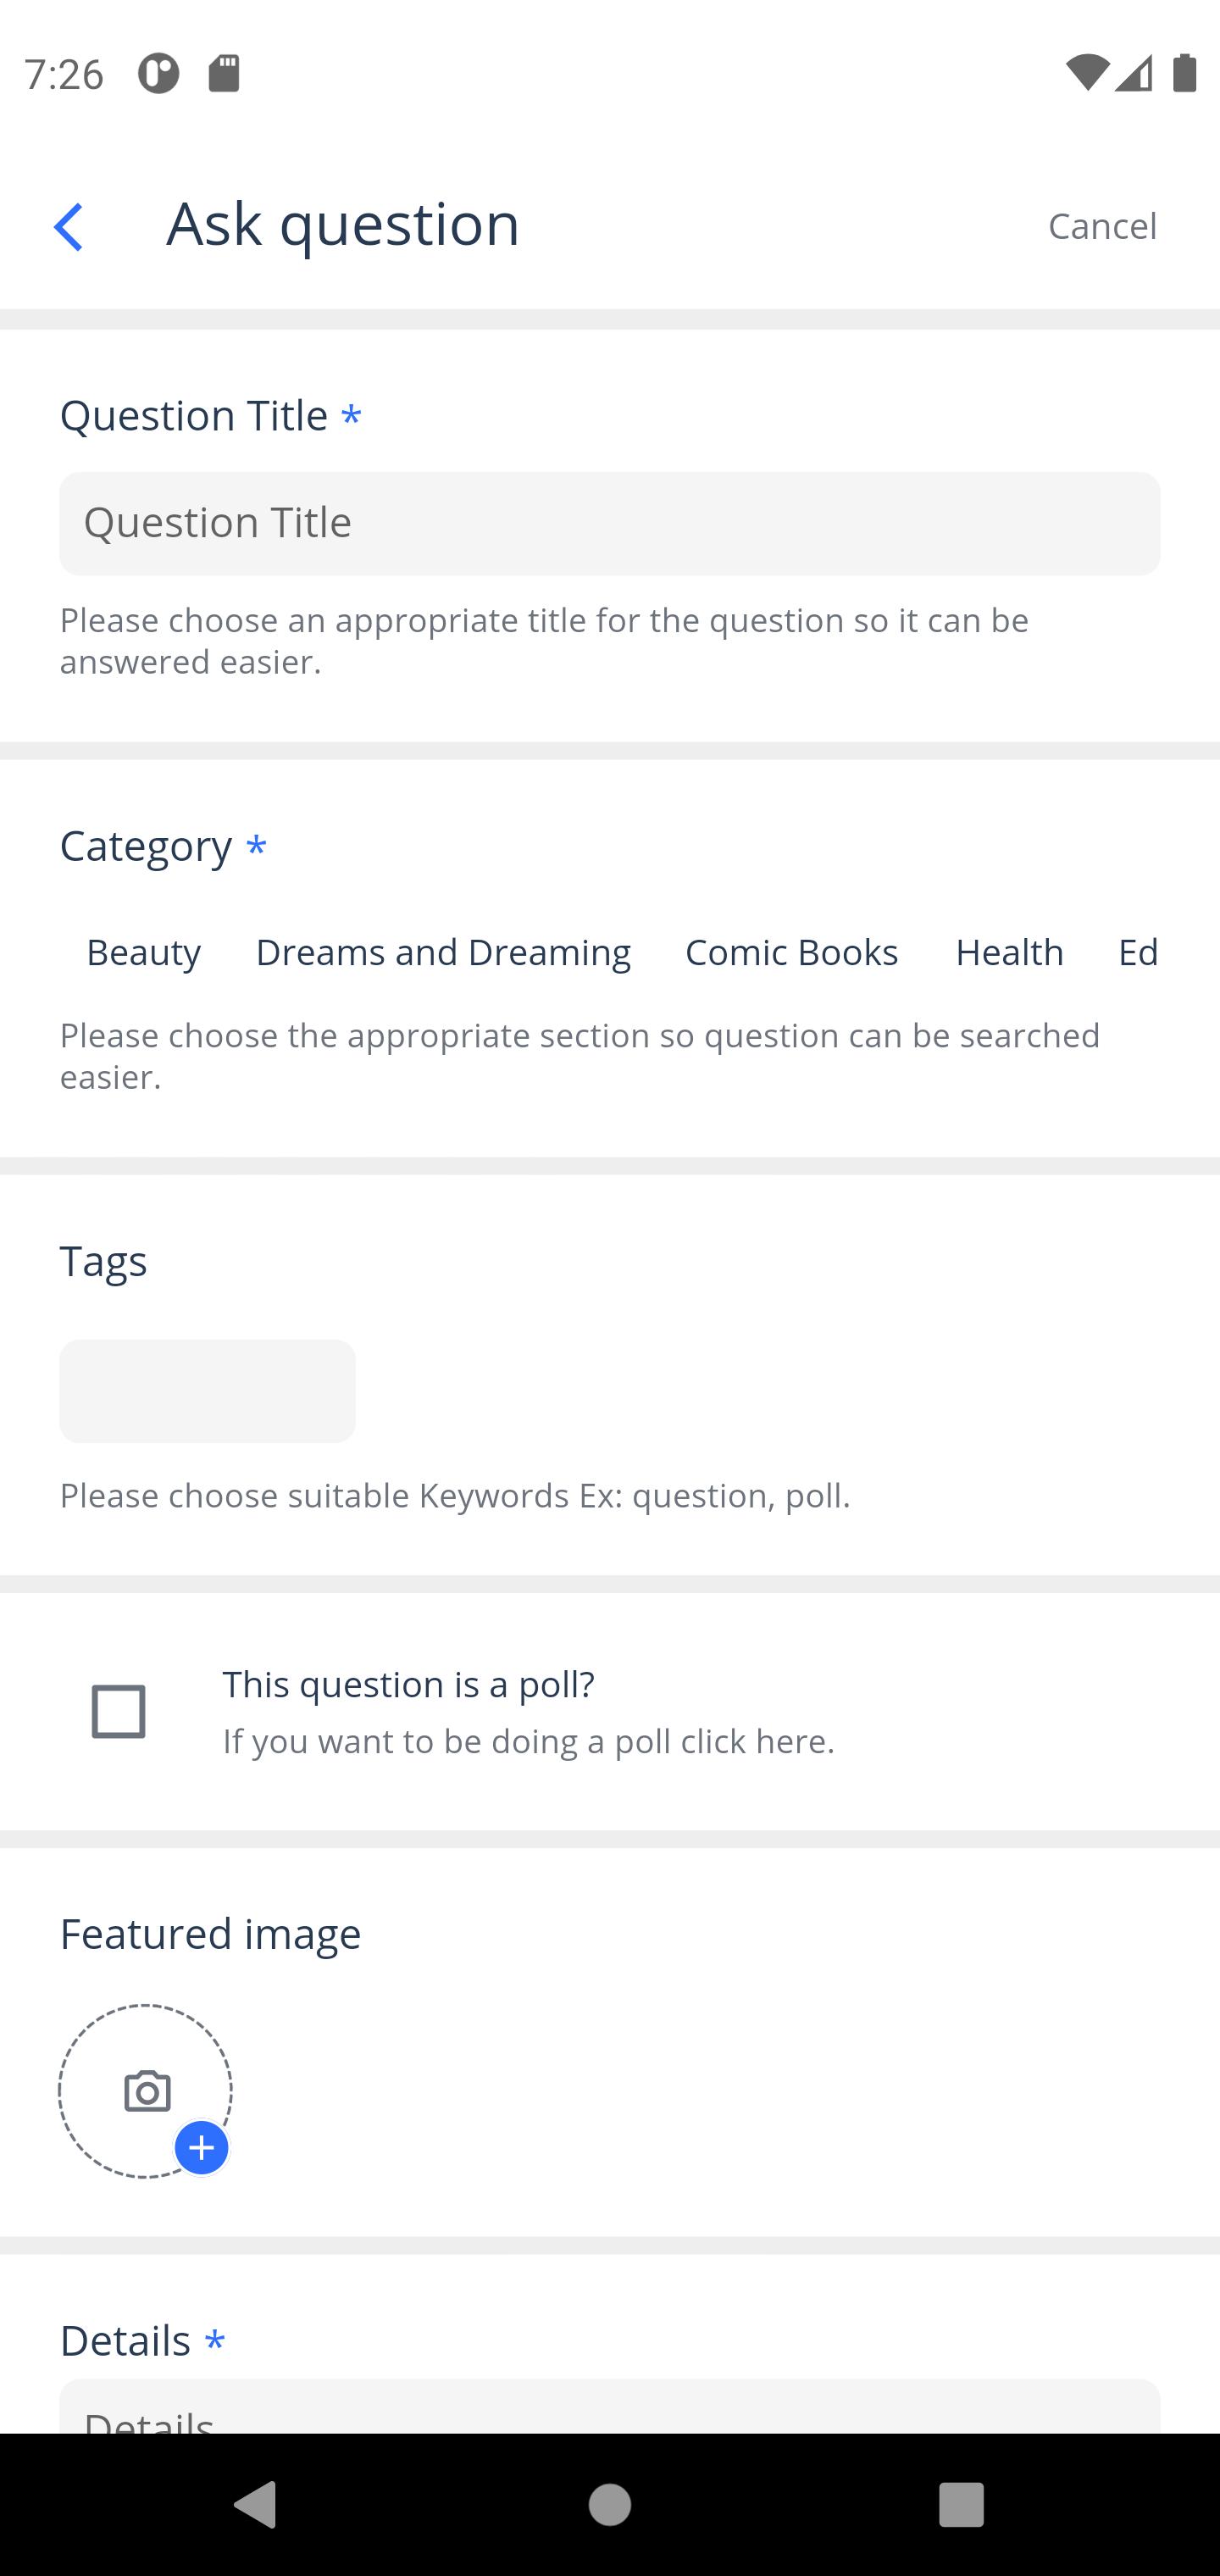Screen dimensions: 1220x2576
Task: Tap the blue back arrow icon
Action: 68,227
